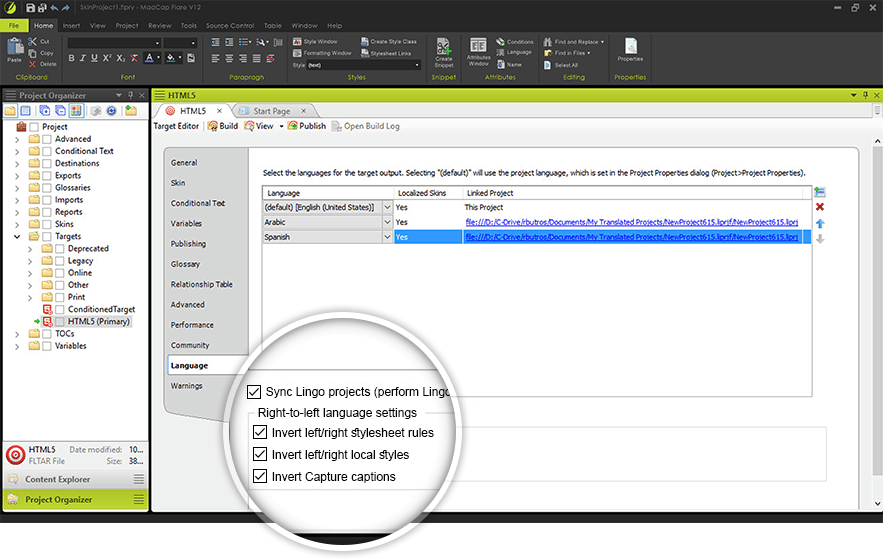
Task: Click the red Delete X in the Clipboard group
Action: [x=33, y=64]
